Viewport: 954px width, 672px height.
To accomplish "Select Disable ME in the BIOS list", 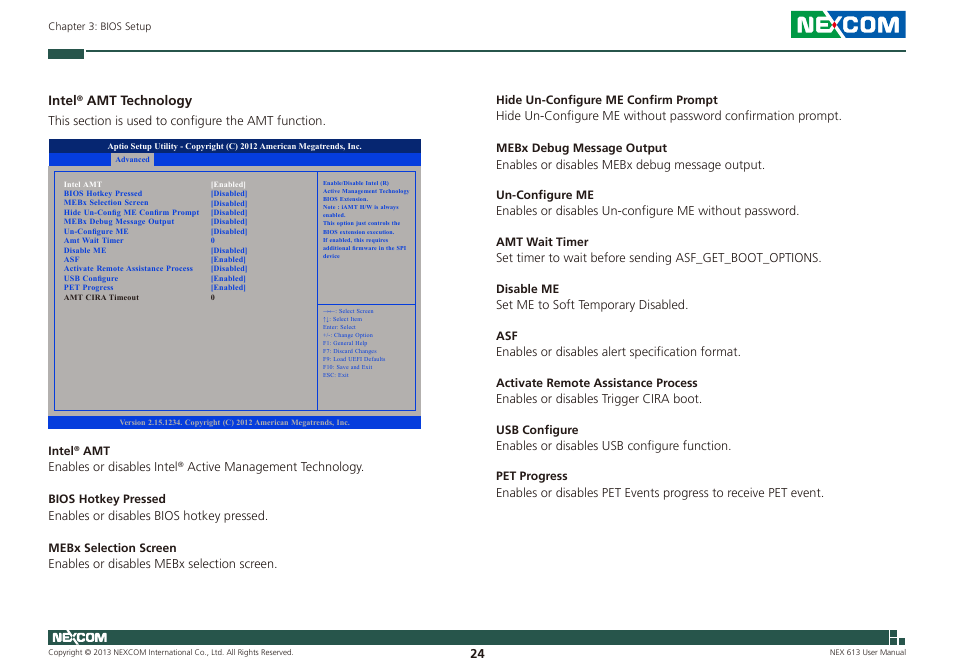I will (85, 250).
